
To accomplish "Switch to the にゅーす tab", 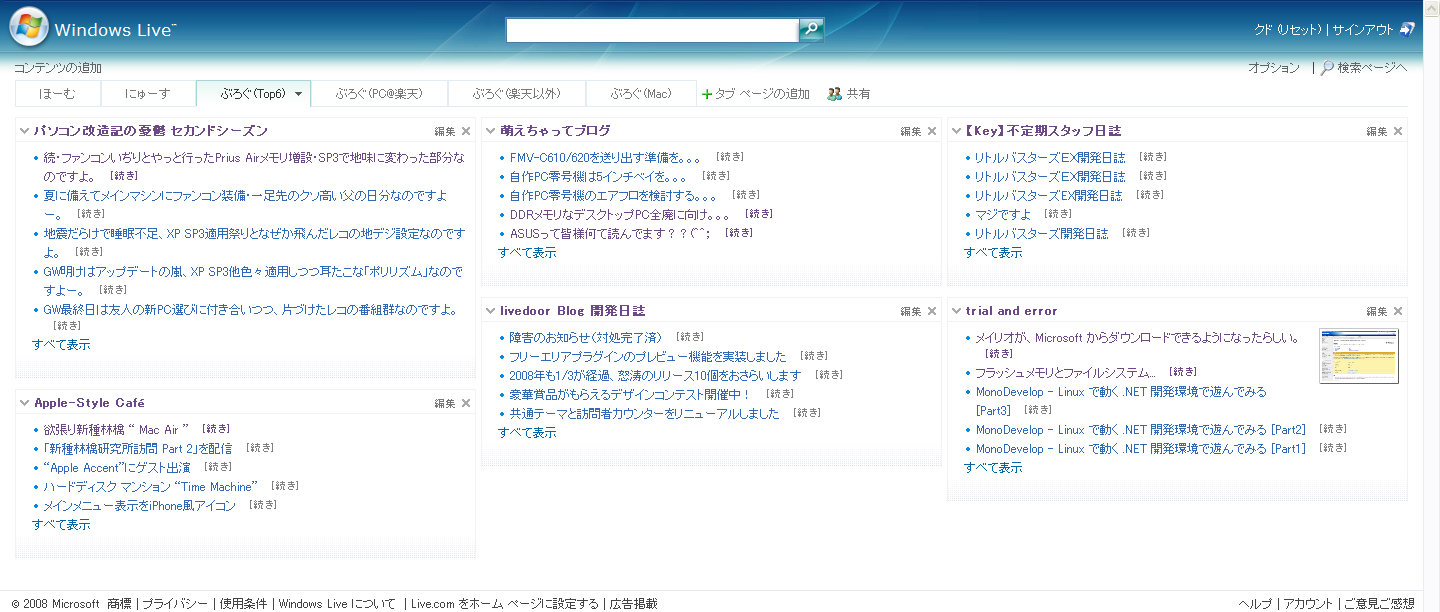I will (x=148, y=94).
